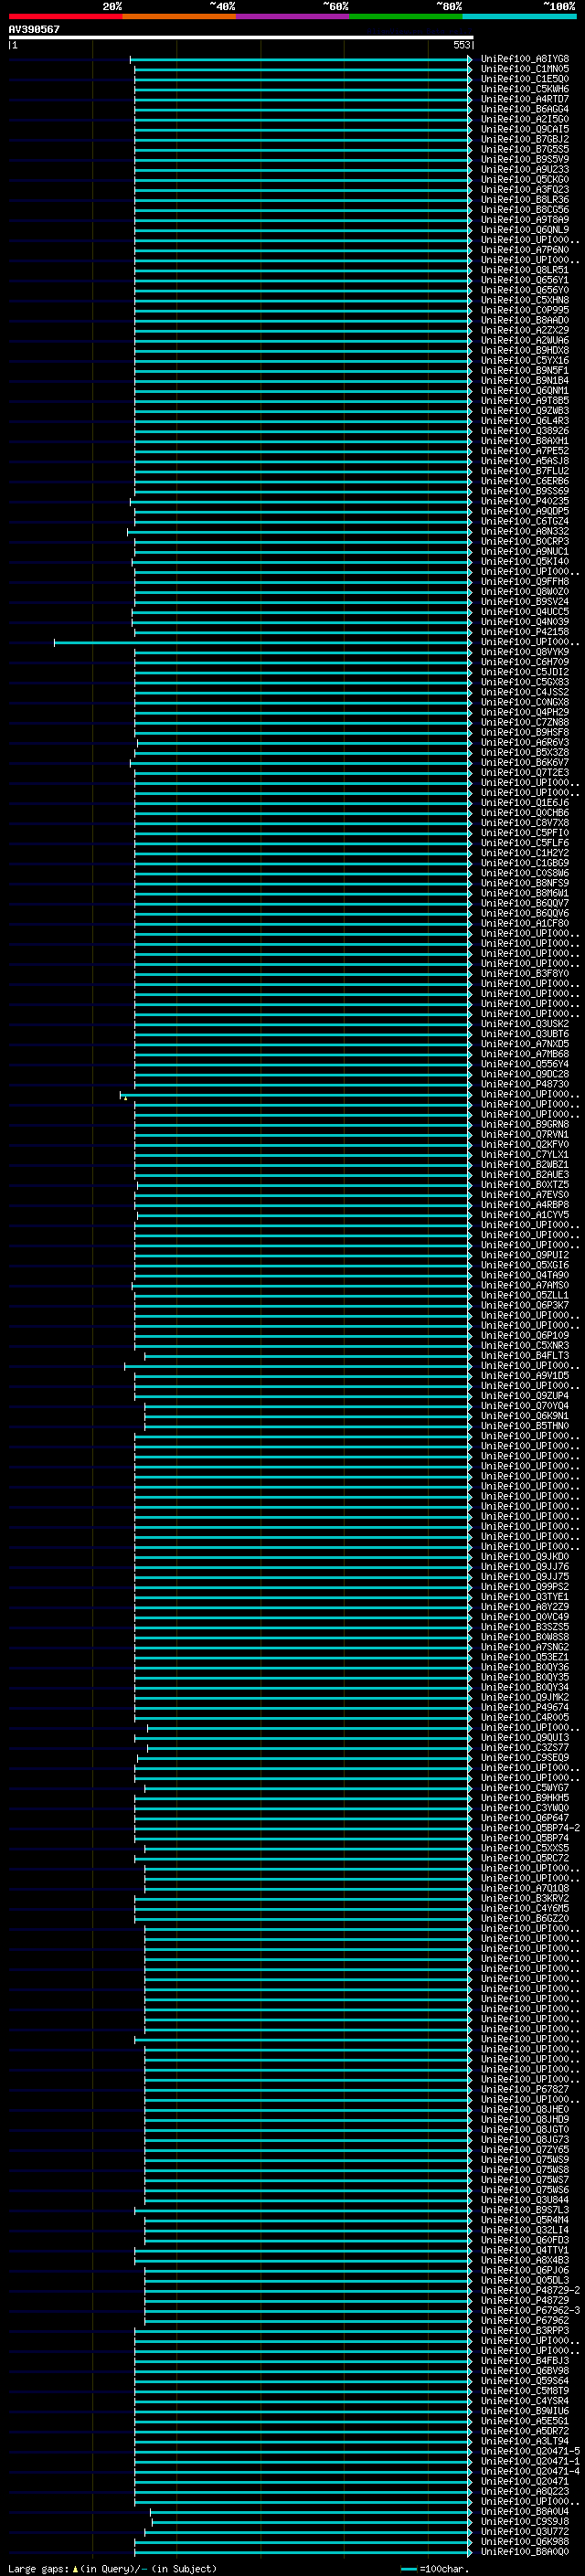Image resolution: width=585 pixels, height=2576 pixels.
Task: Click the long alignment bar above UniRef100_Q8VYK9
Action: 263,642
